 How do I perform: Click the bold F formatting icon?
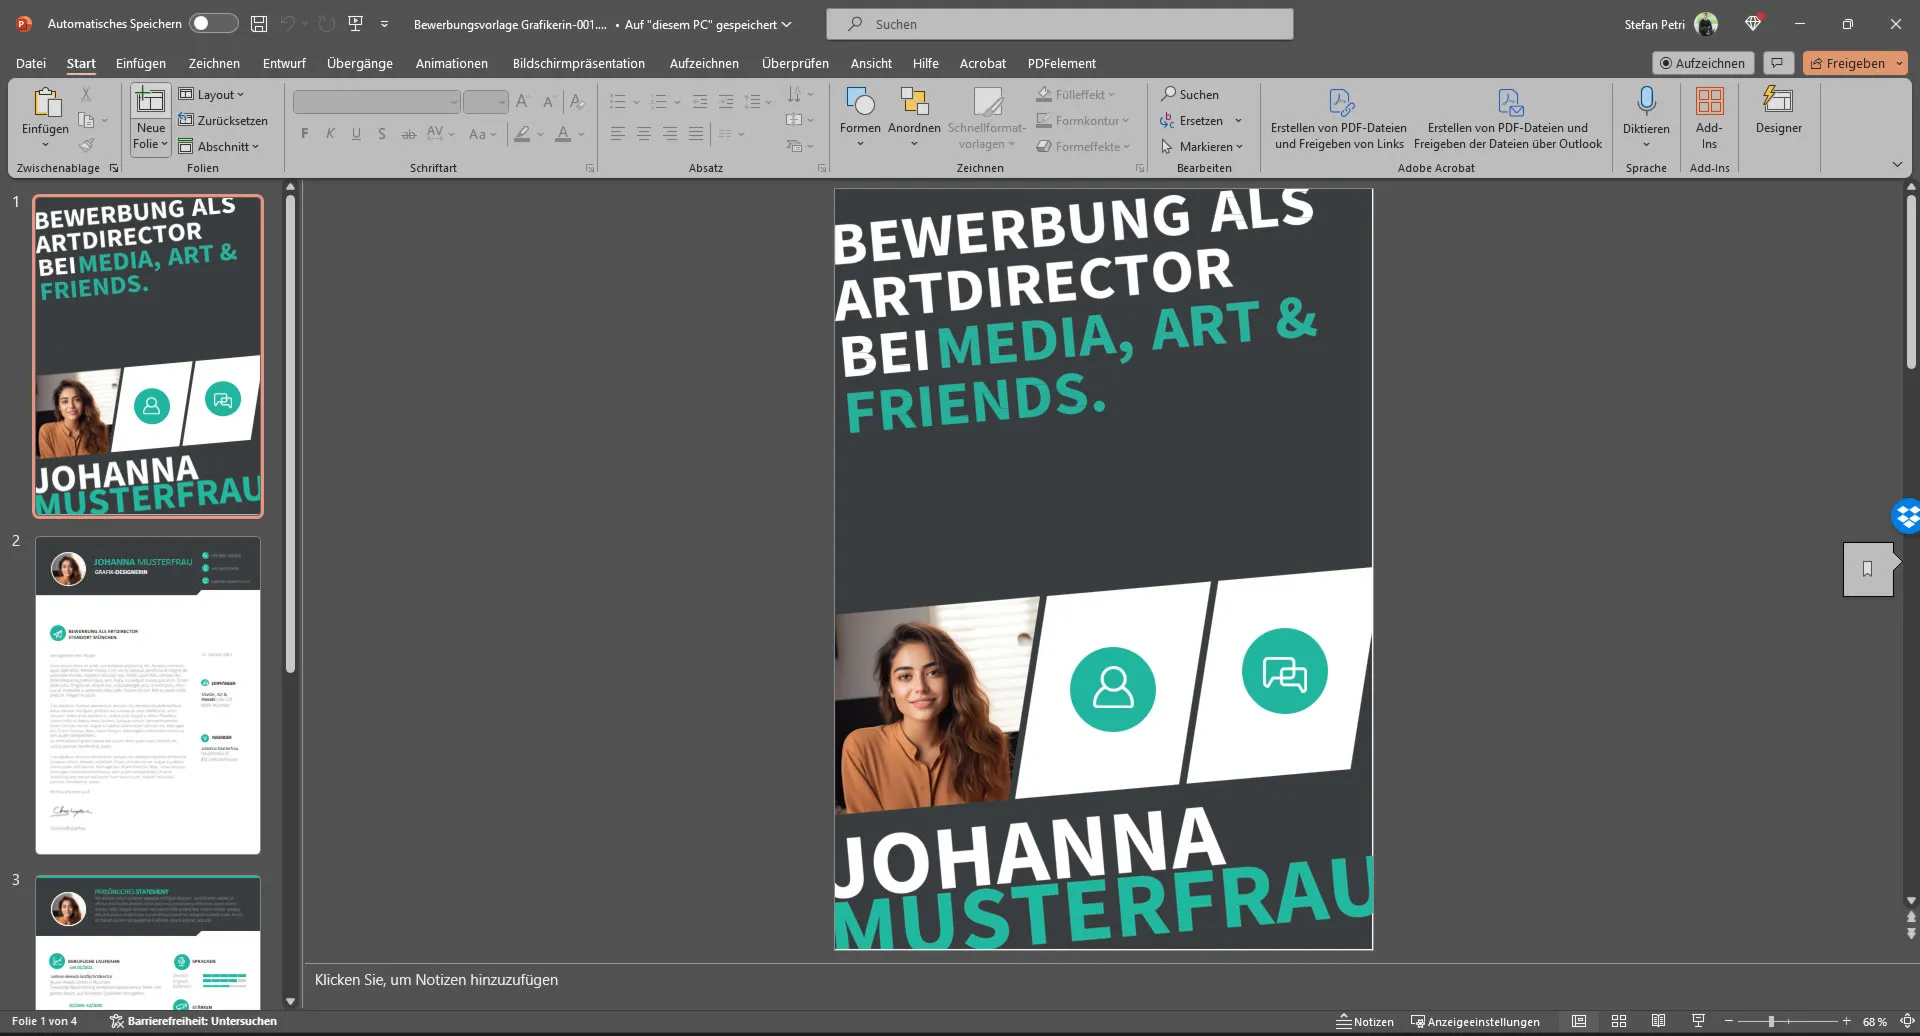(x=305, y=134)
